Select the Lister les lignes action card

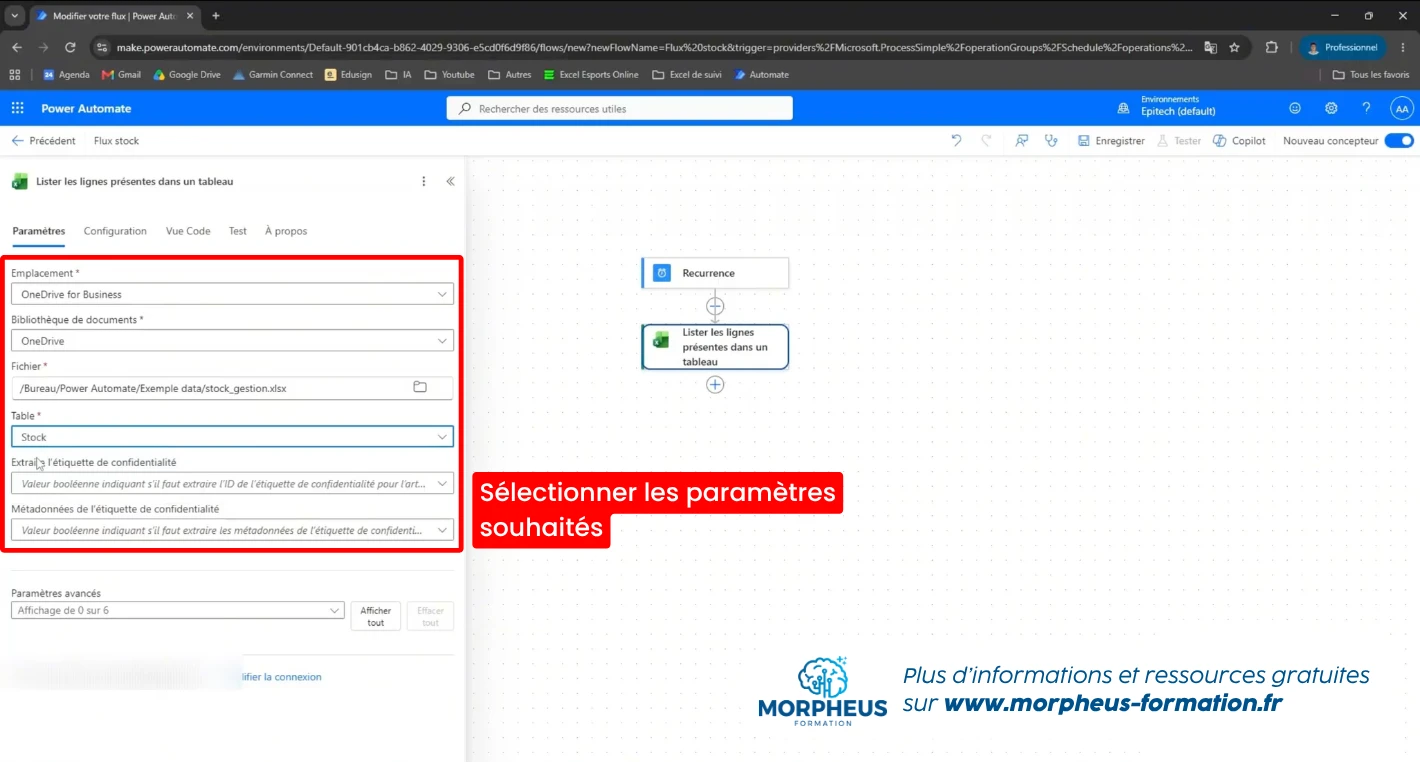715,347
